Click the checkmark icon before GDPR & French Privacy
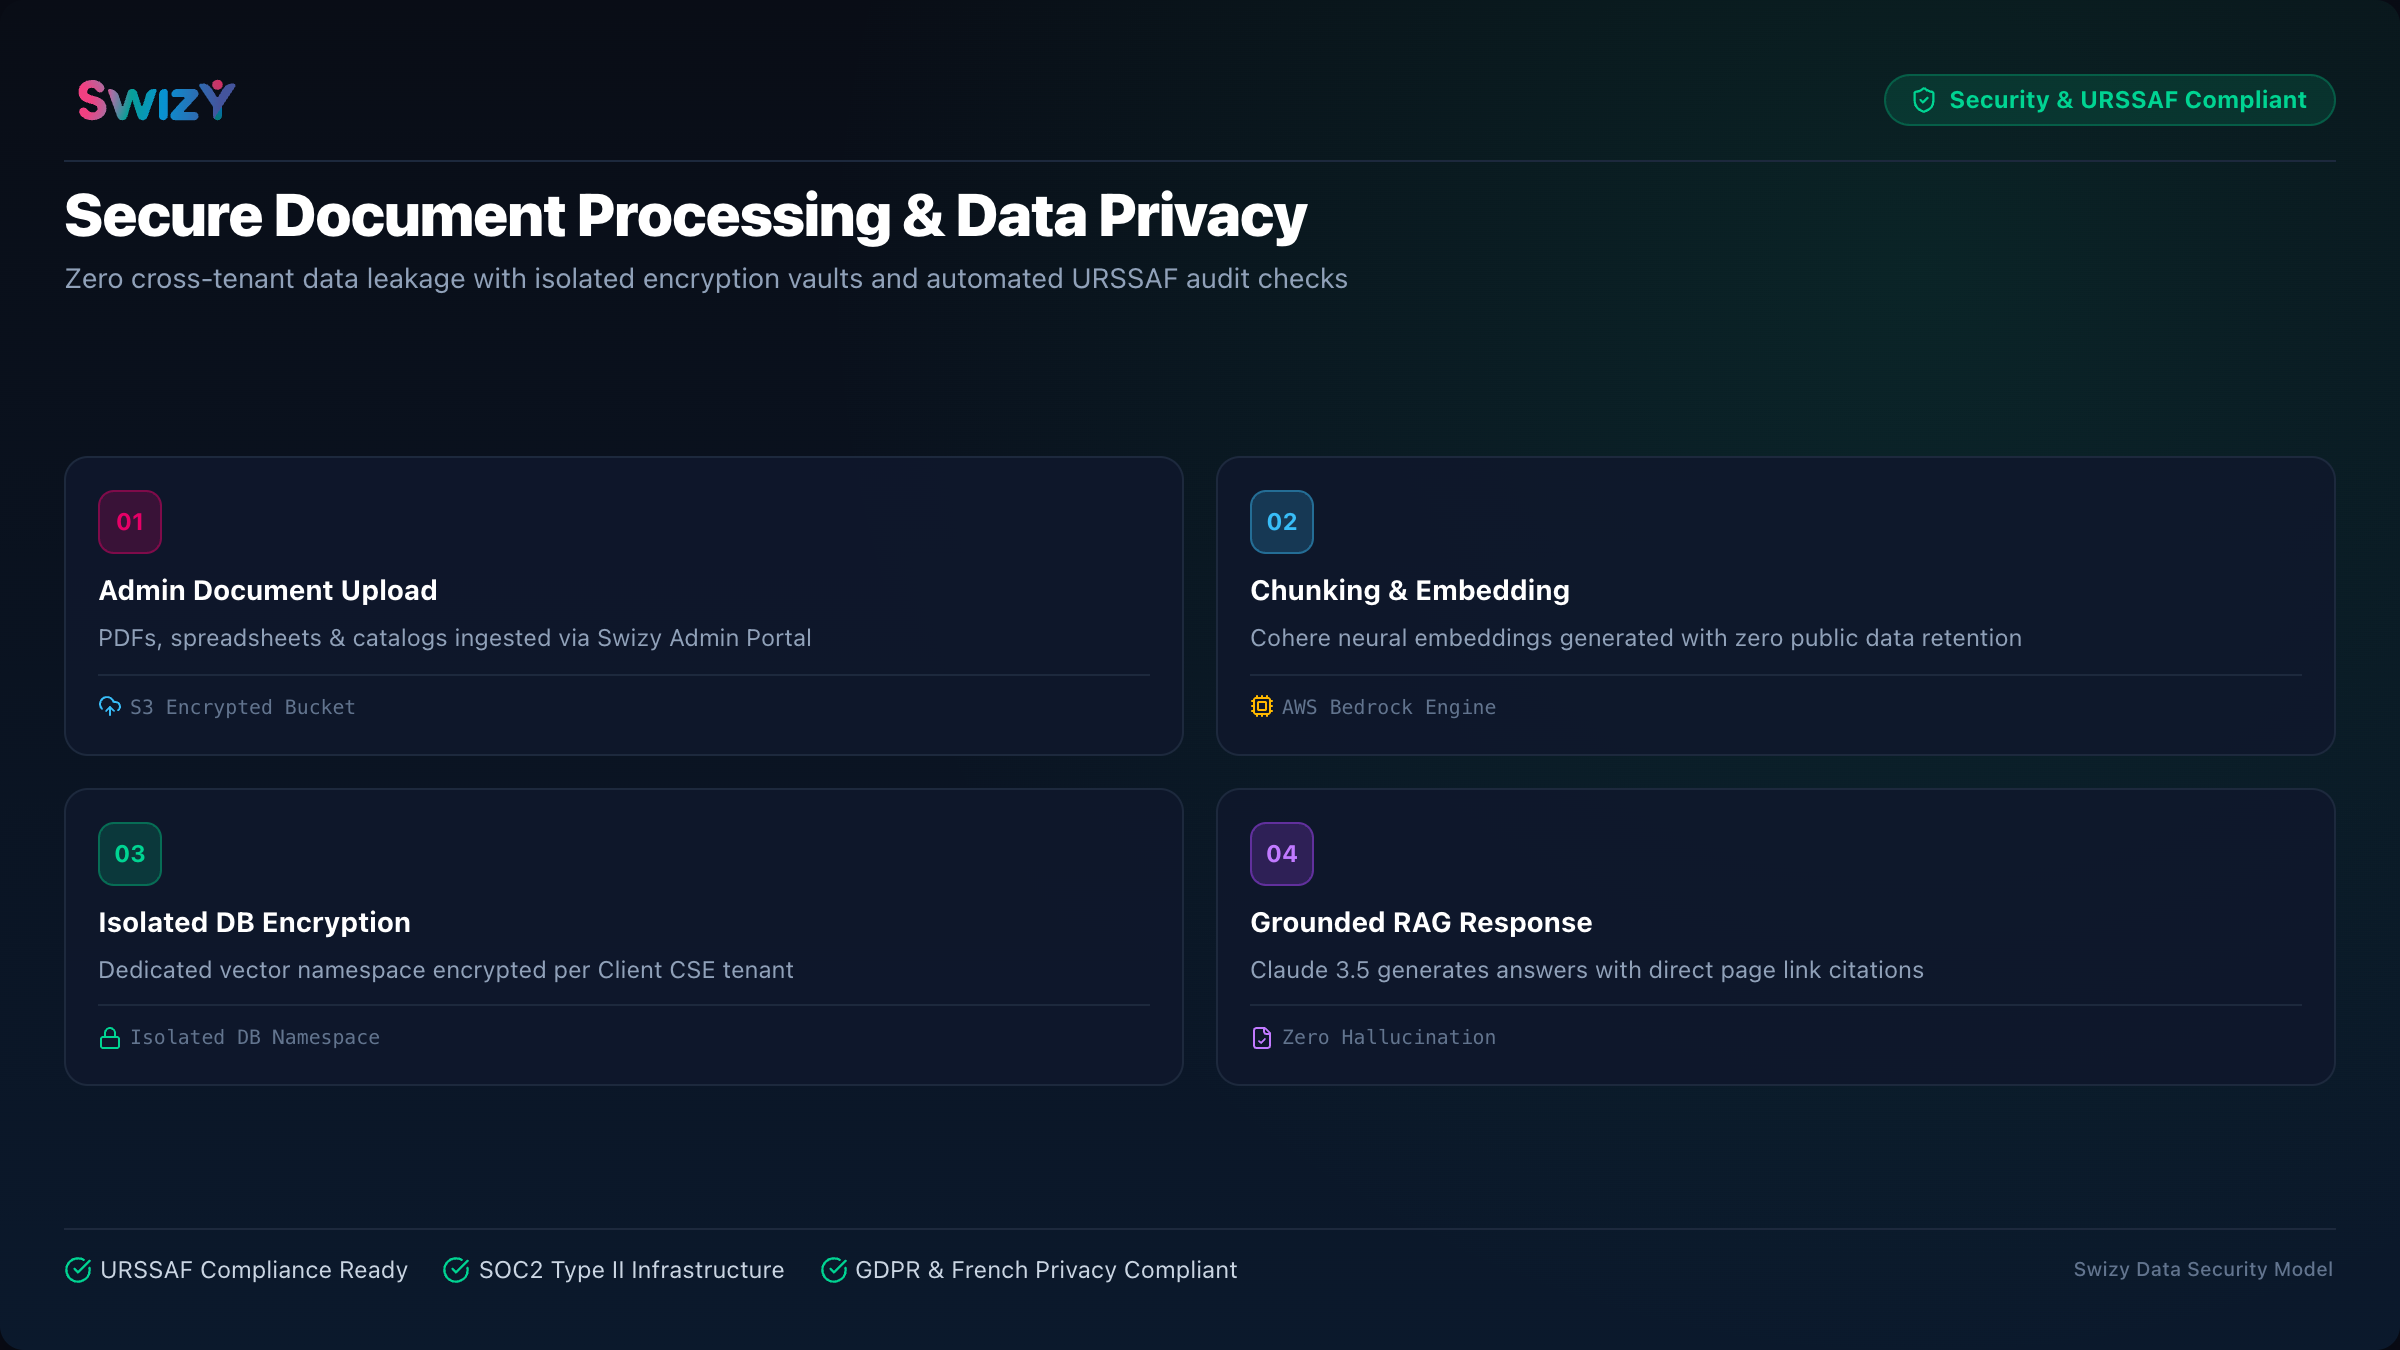The image size is (2400, 1350). [834, 1270]
